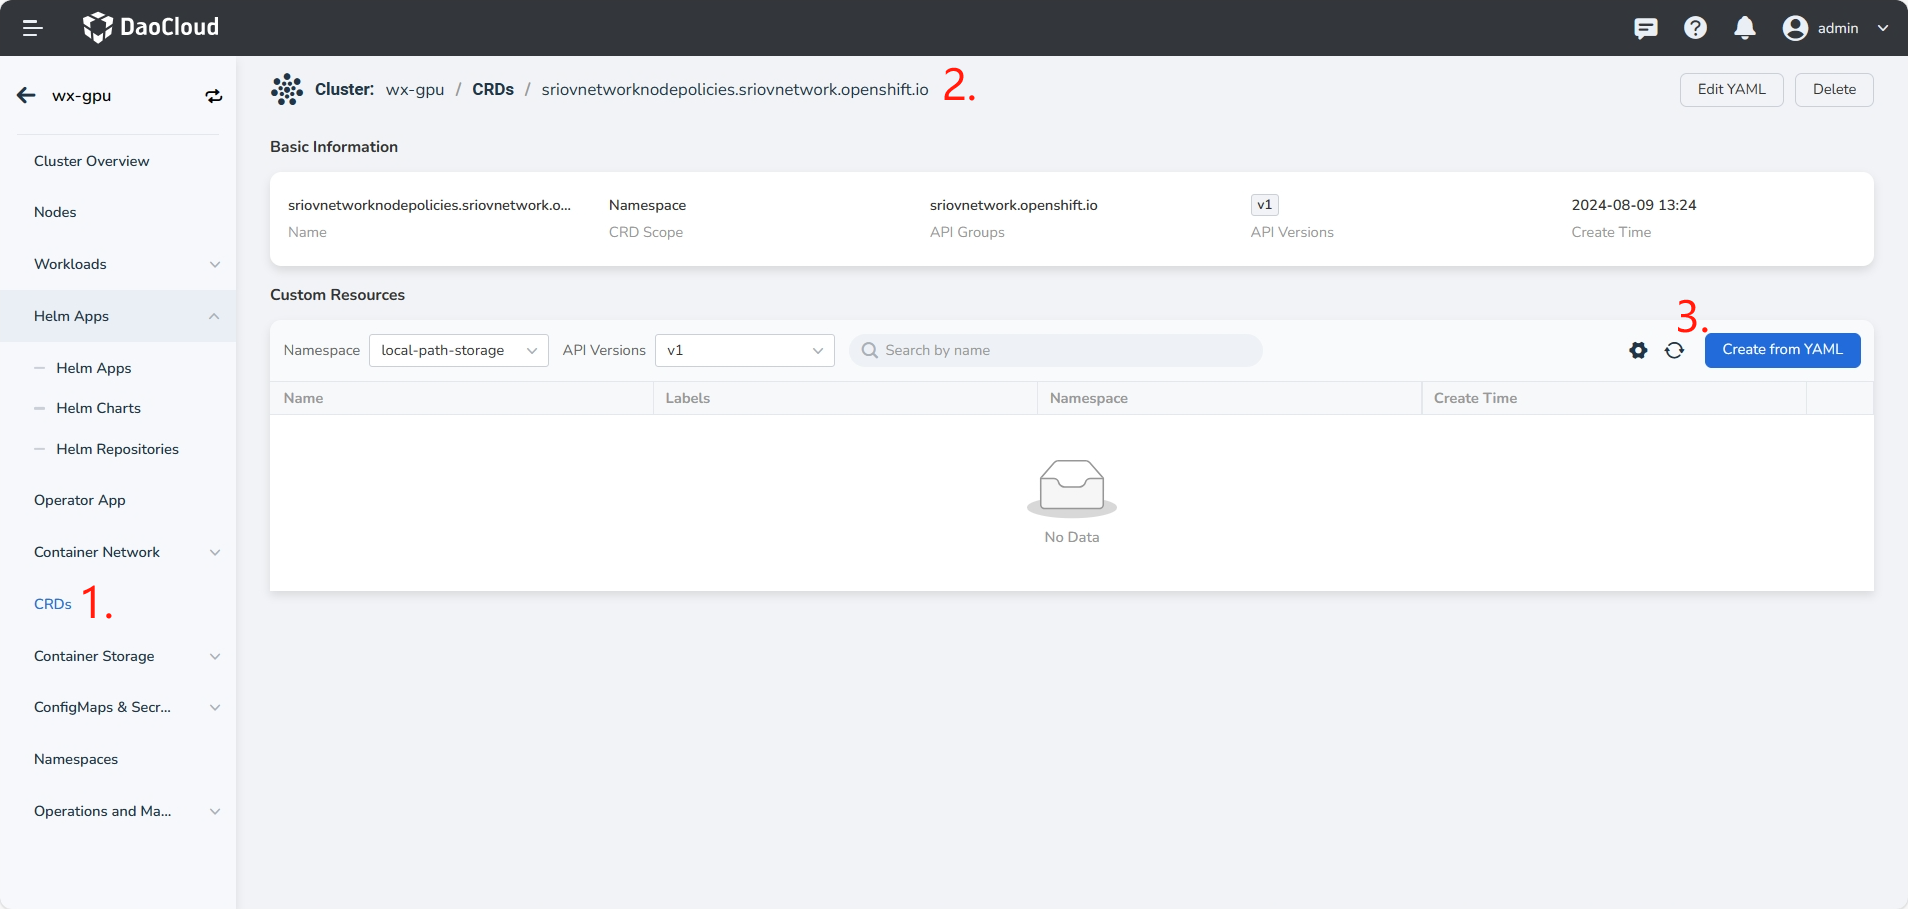Open the API Versions dropdown
1908x909 pixels.
pyautogui.click(x=744, y=350)
